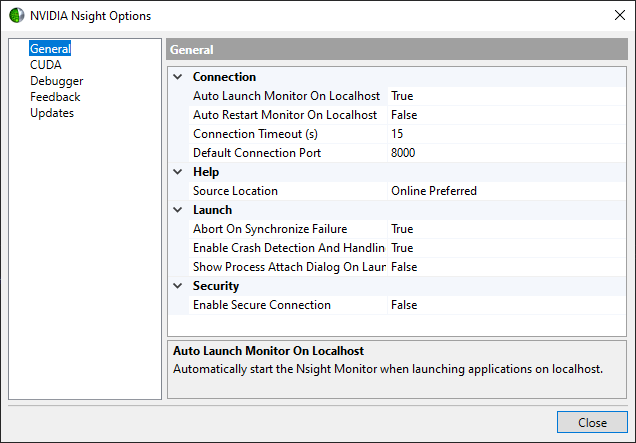Screen dimensions: 636x443
Task: Click True value for Auto Launch Monitor
Action: [507, 96]
